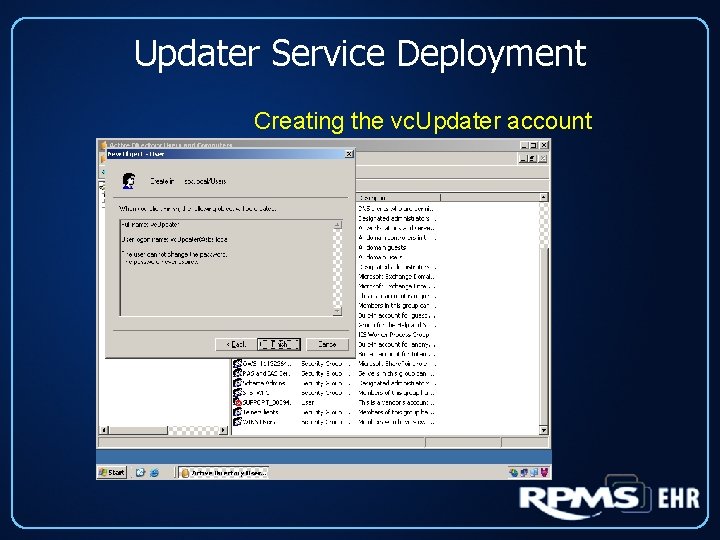Select the Schema Admins name text

[x=264, y=383]
